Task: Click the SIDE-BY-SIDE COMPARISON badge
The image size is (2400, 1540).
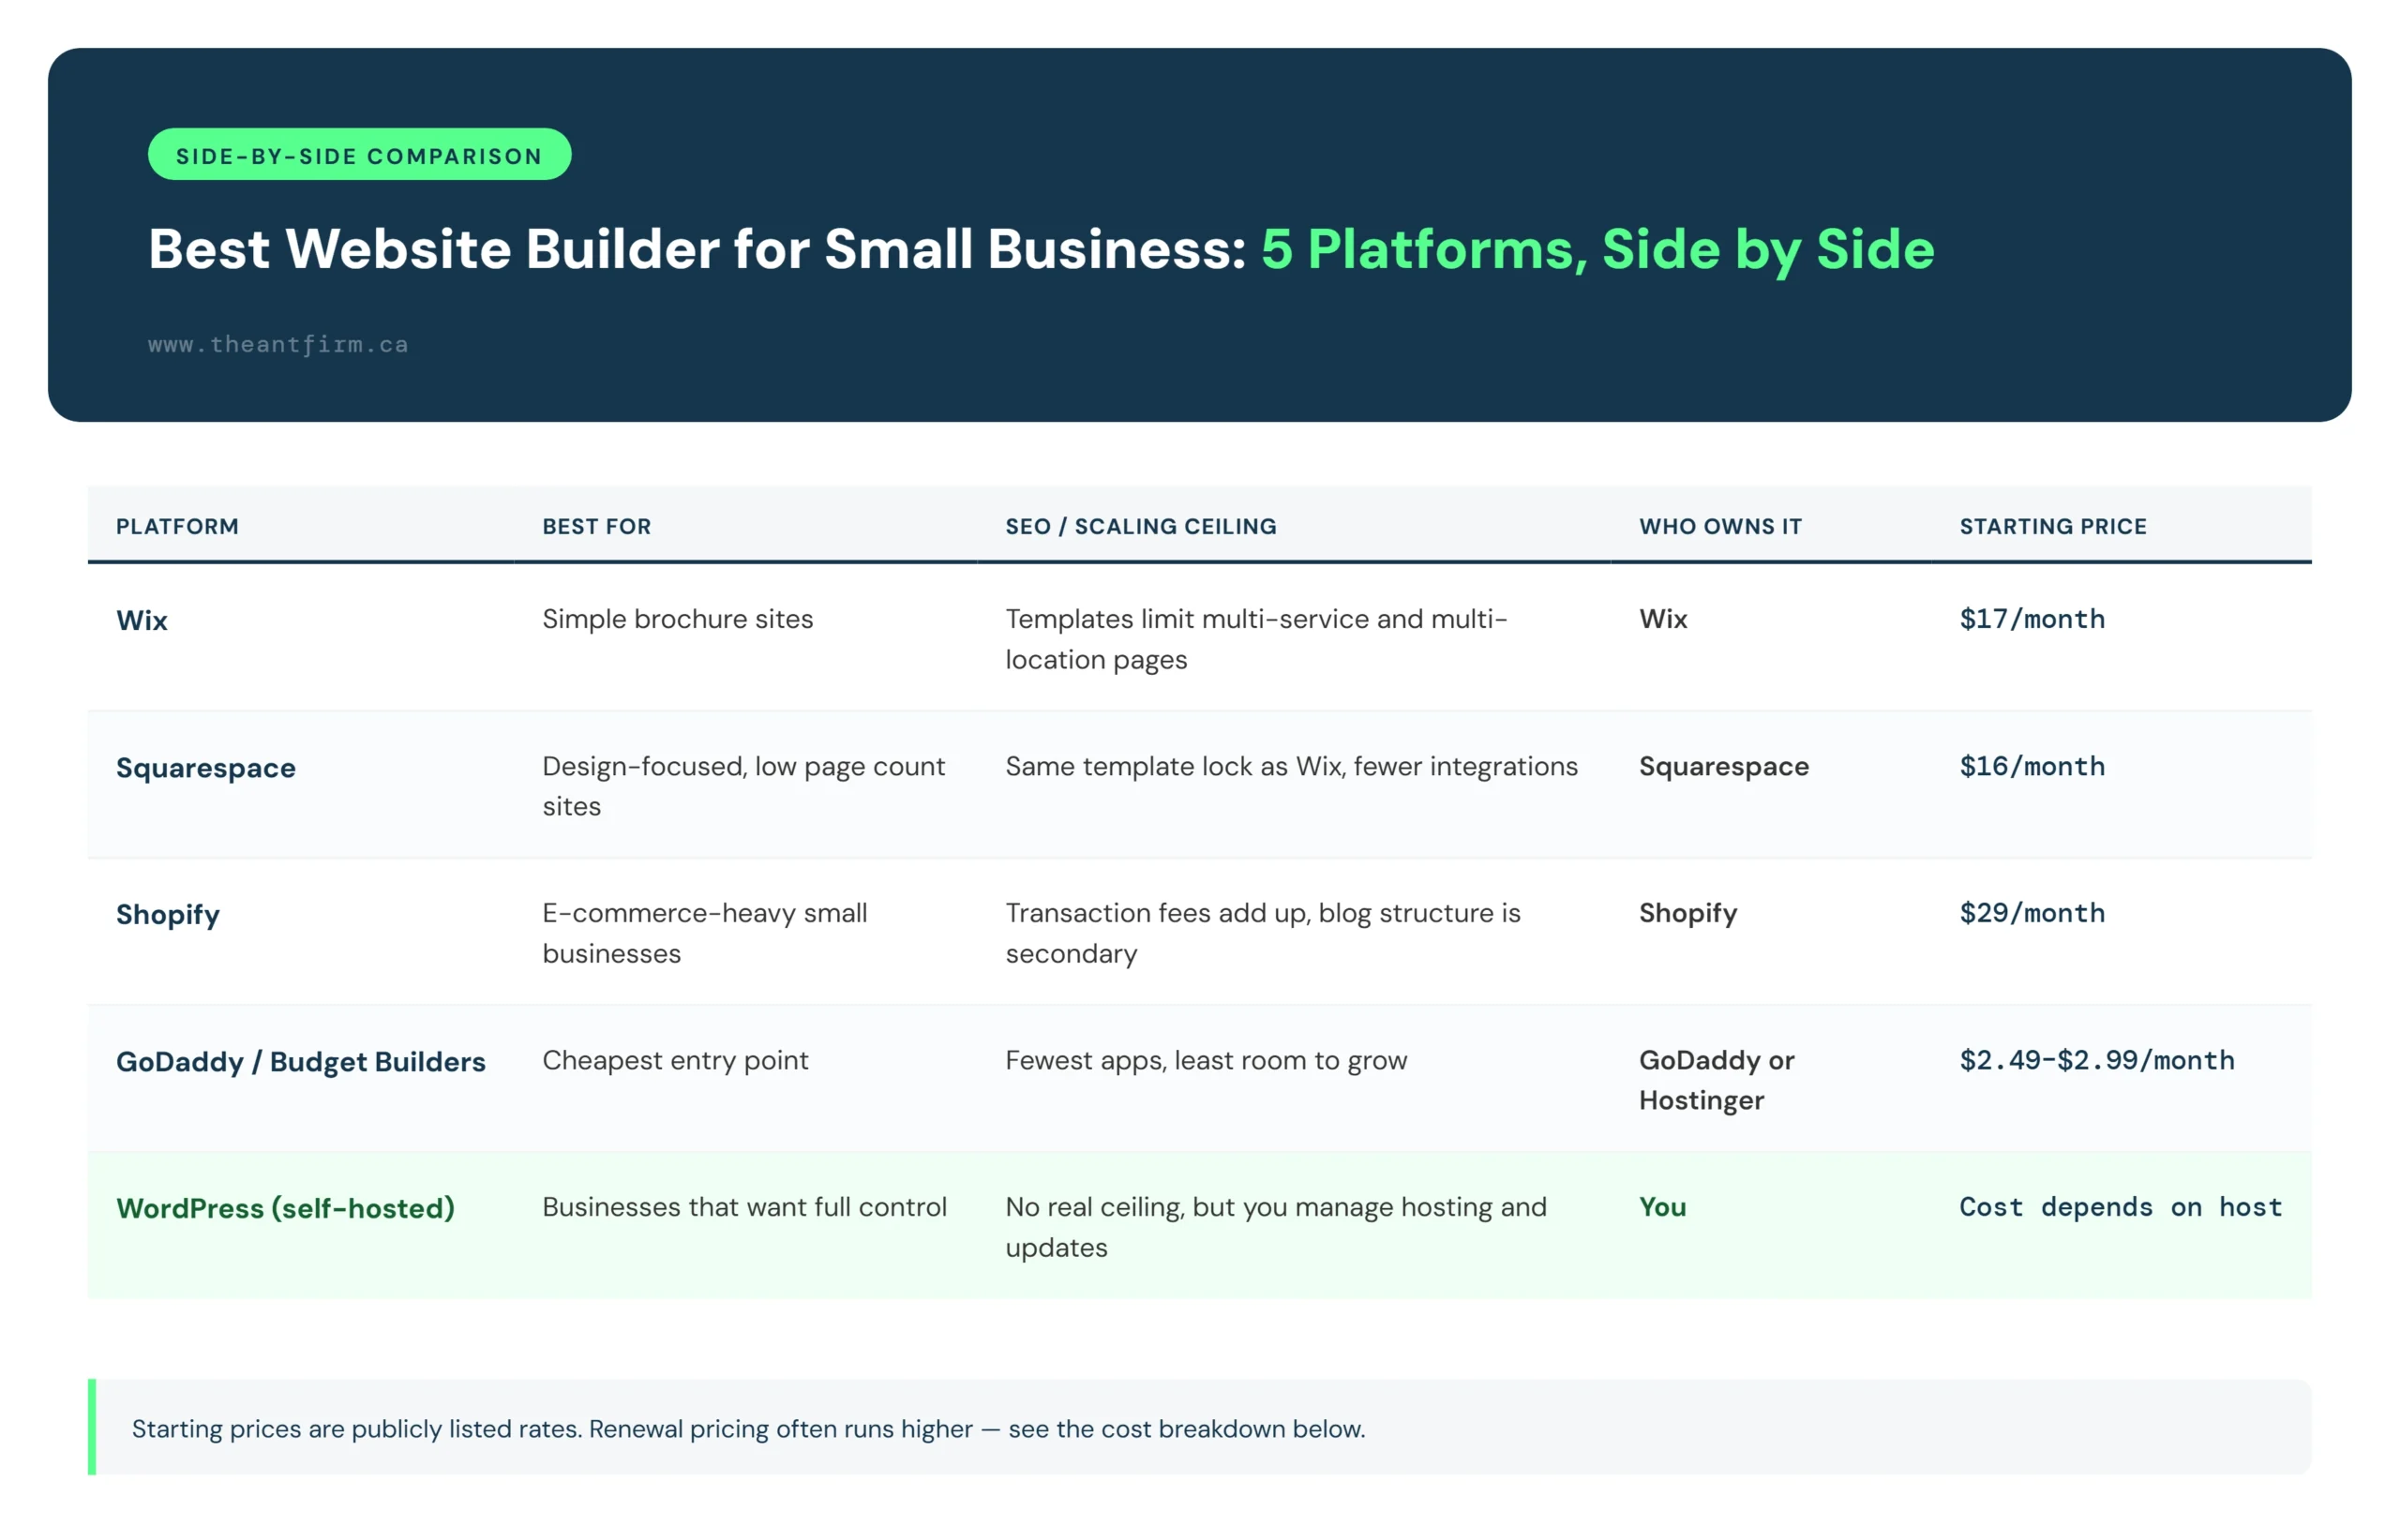Action: 359,155
